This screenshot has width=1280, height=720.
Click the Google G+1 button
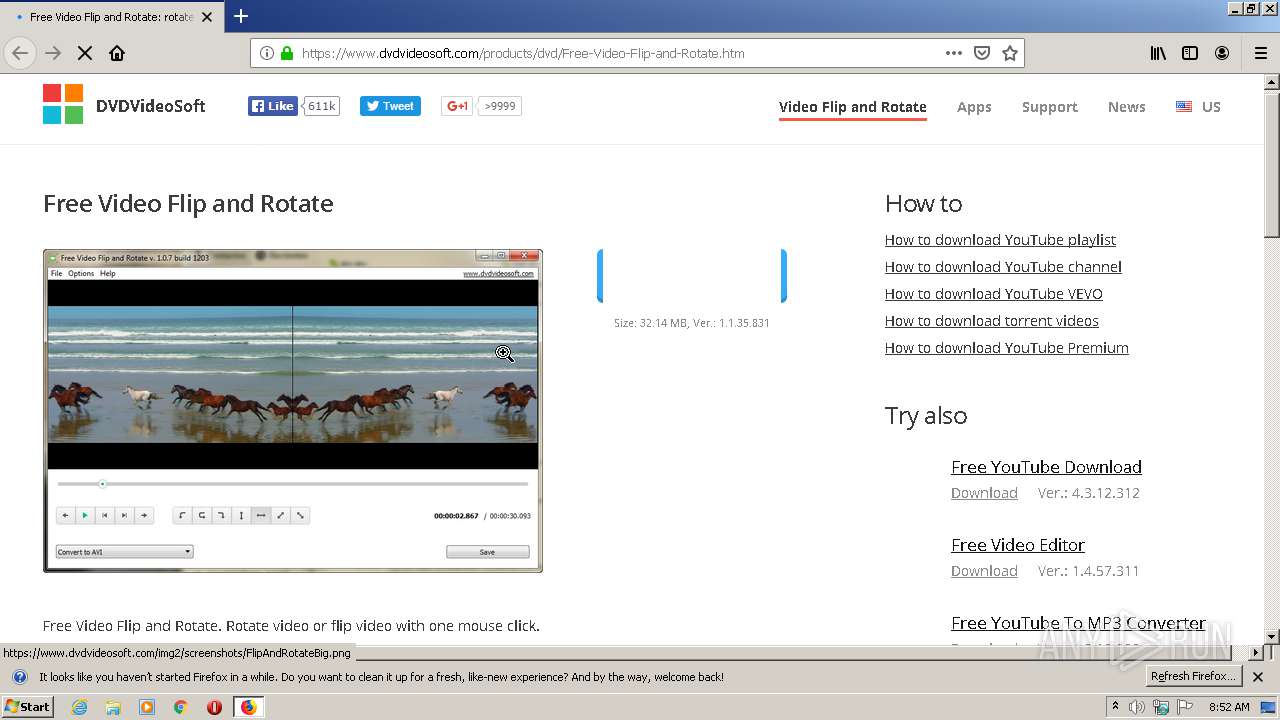point(457,106)
